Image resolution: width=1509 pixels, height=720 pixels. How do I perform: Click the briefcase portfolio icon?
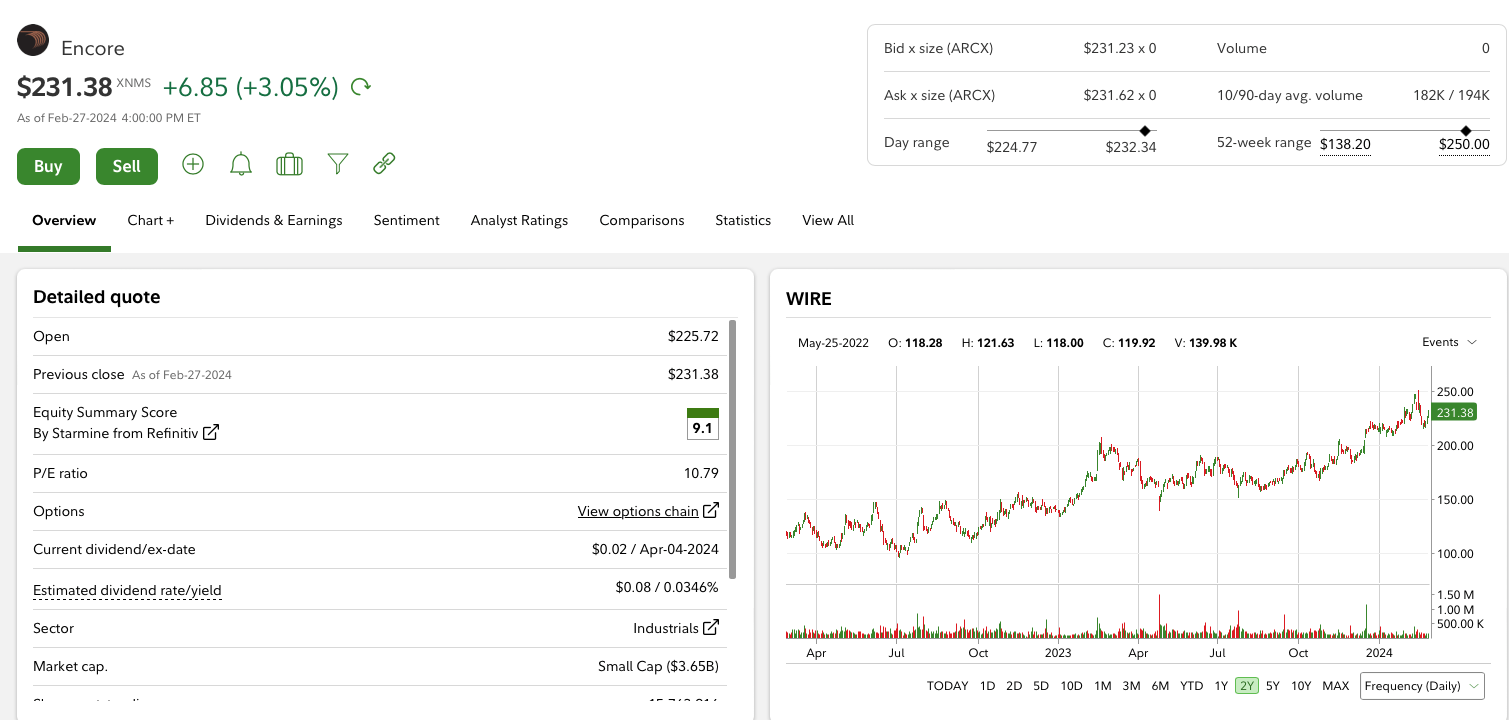tap(289, 164)
